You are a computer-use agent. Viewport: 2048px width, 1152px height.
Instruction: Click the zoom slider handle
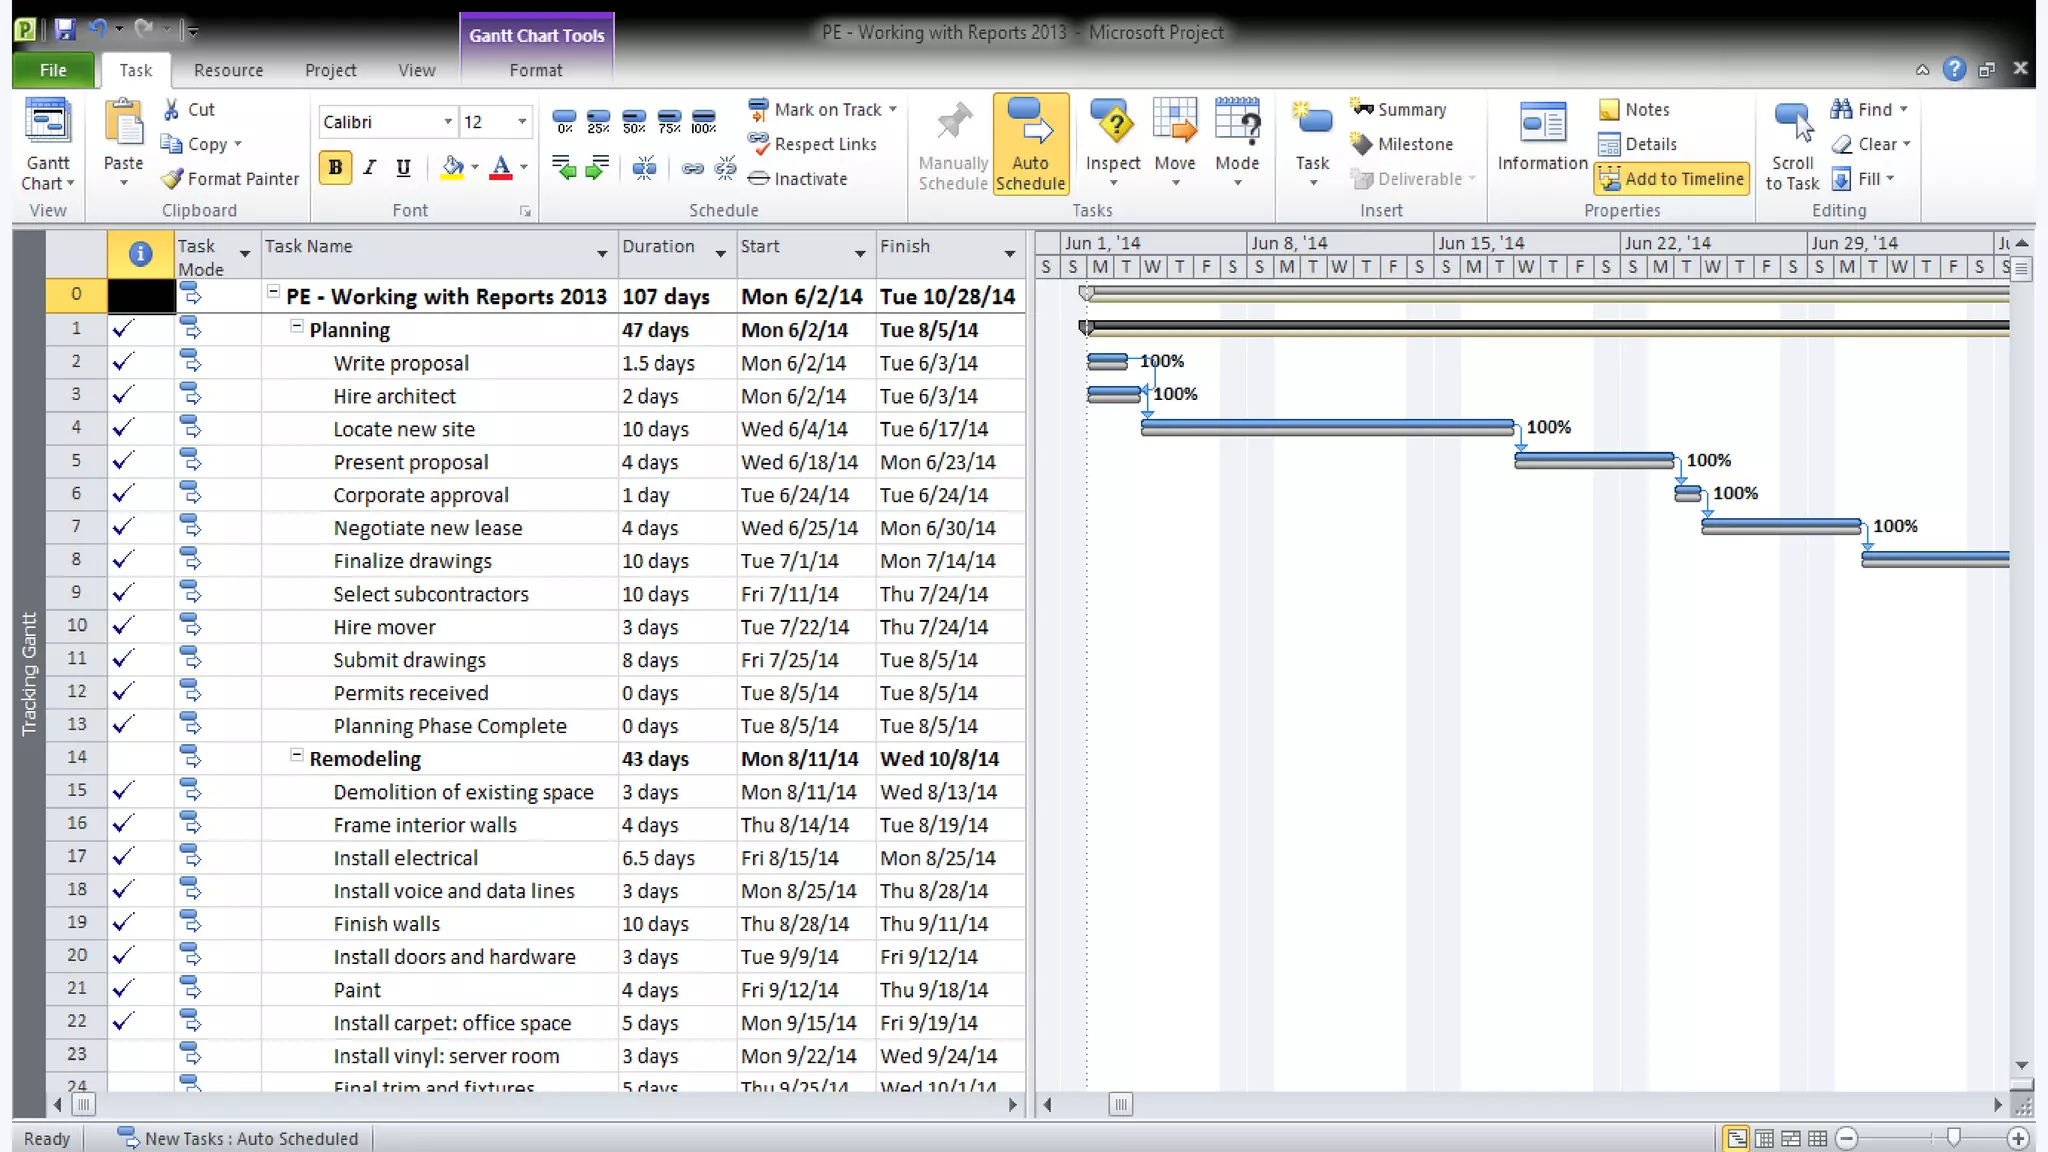(1953, 1137)
